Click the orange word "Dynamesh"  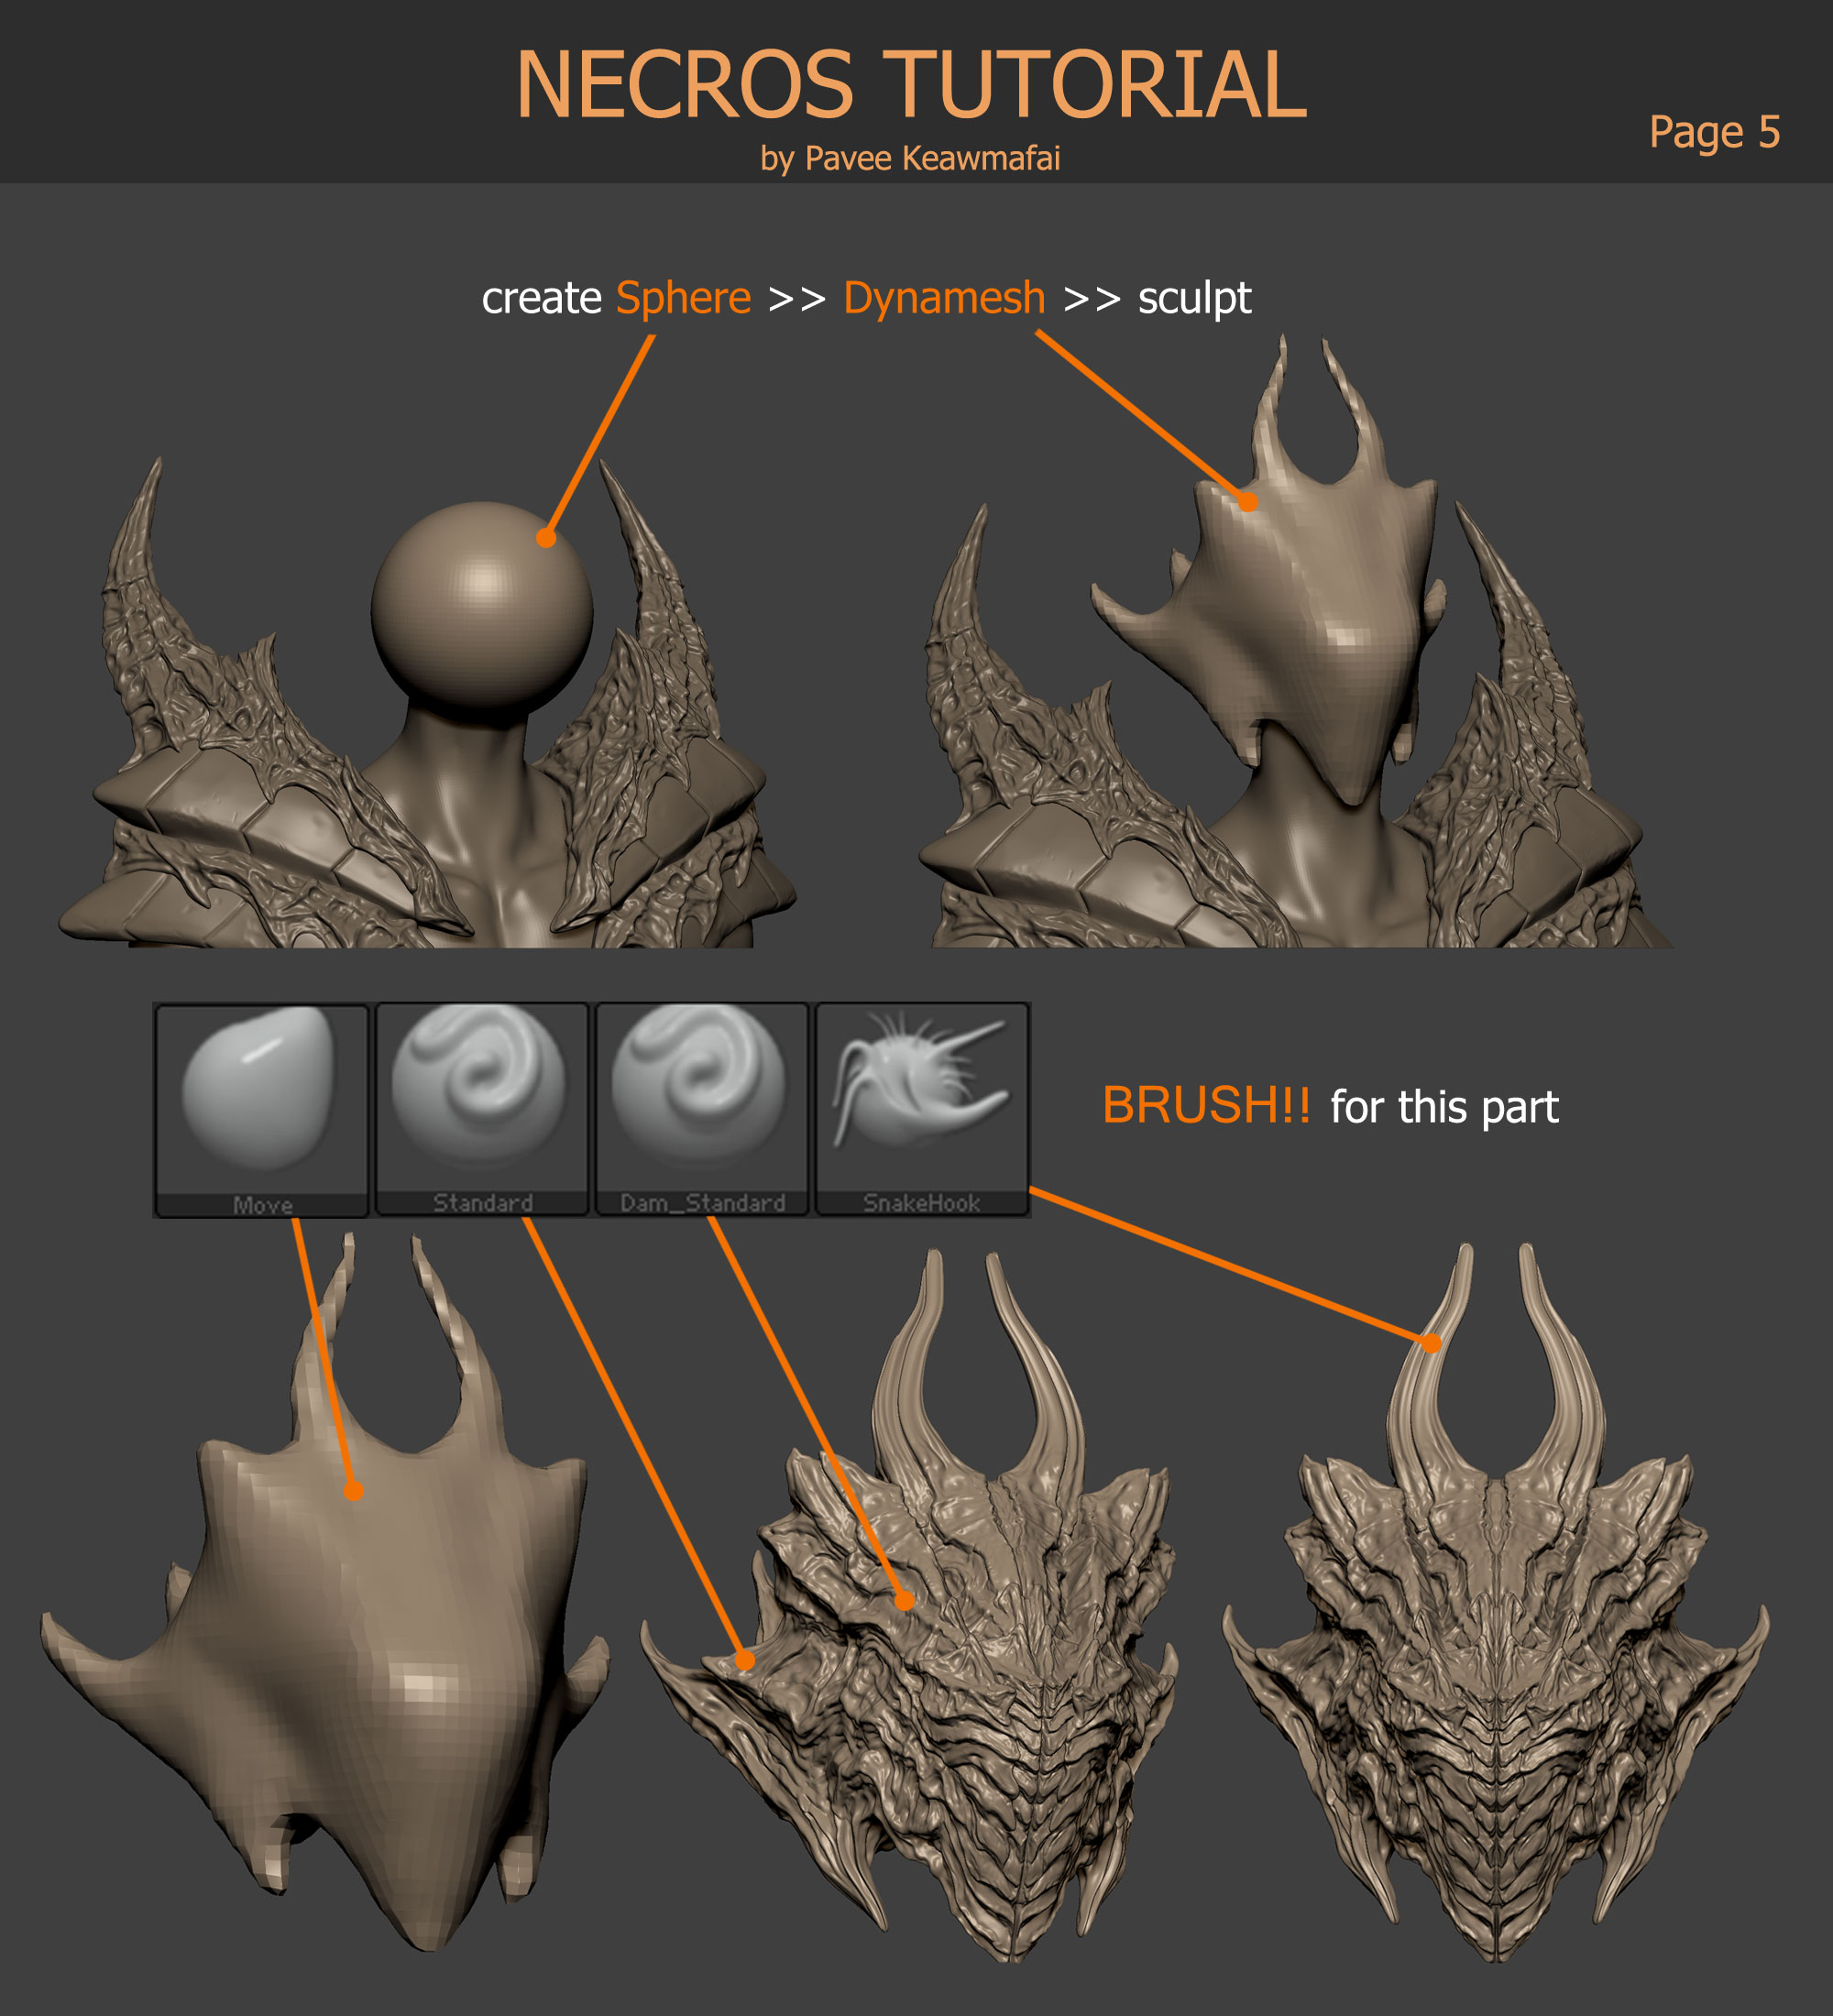click(944, 298)
